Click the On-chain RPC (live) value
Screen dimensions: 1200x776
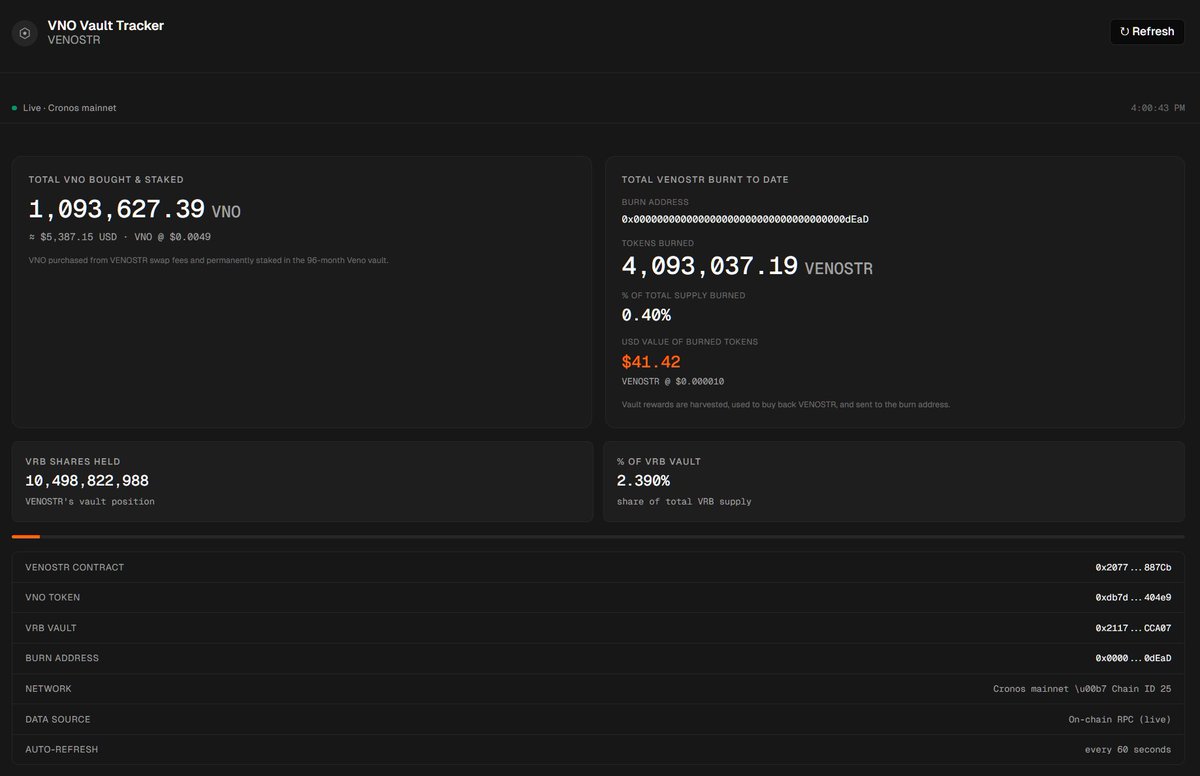point(1120,719)
